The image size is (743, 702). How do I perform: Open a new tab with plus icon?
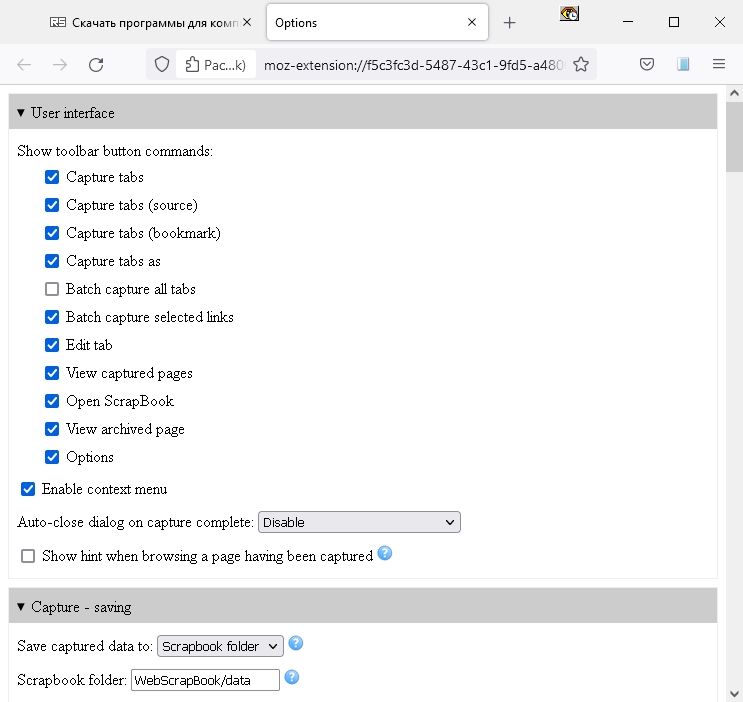coord(510,22)
